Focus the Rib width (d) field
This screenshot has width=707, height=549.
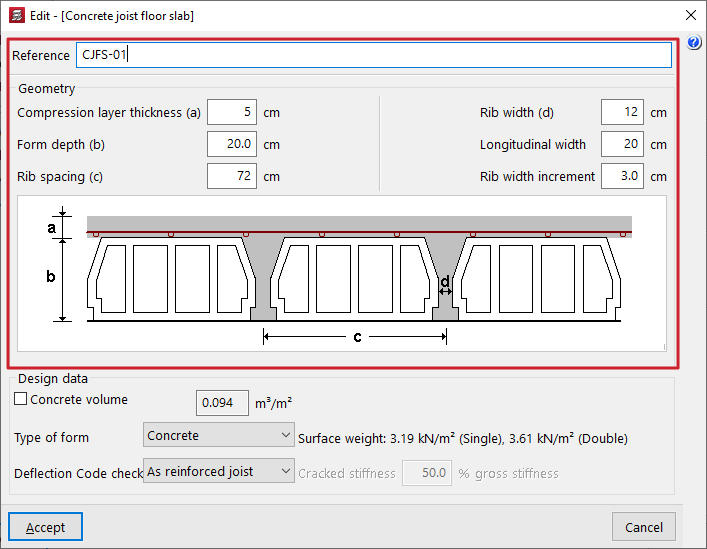621,113
